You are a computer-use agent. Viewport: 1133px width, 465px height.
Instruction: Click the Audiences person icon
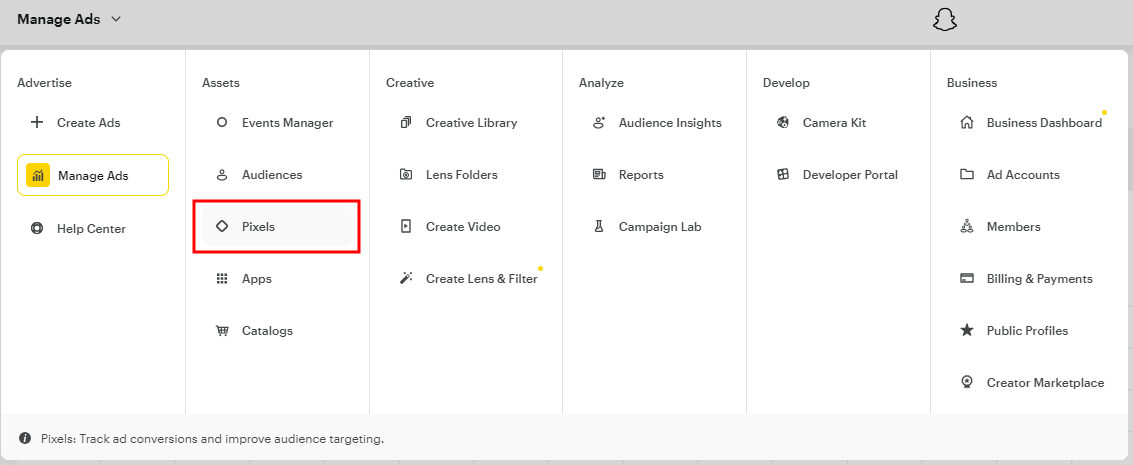pos(222,175)
